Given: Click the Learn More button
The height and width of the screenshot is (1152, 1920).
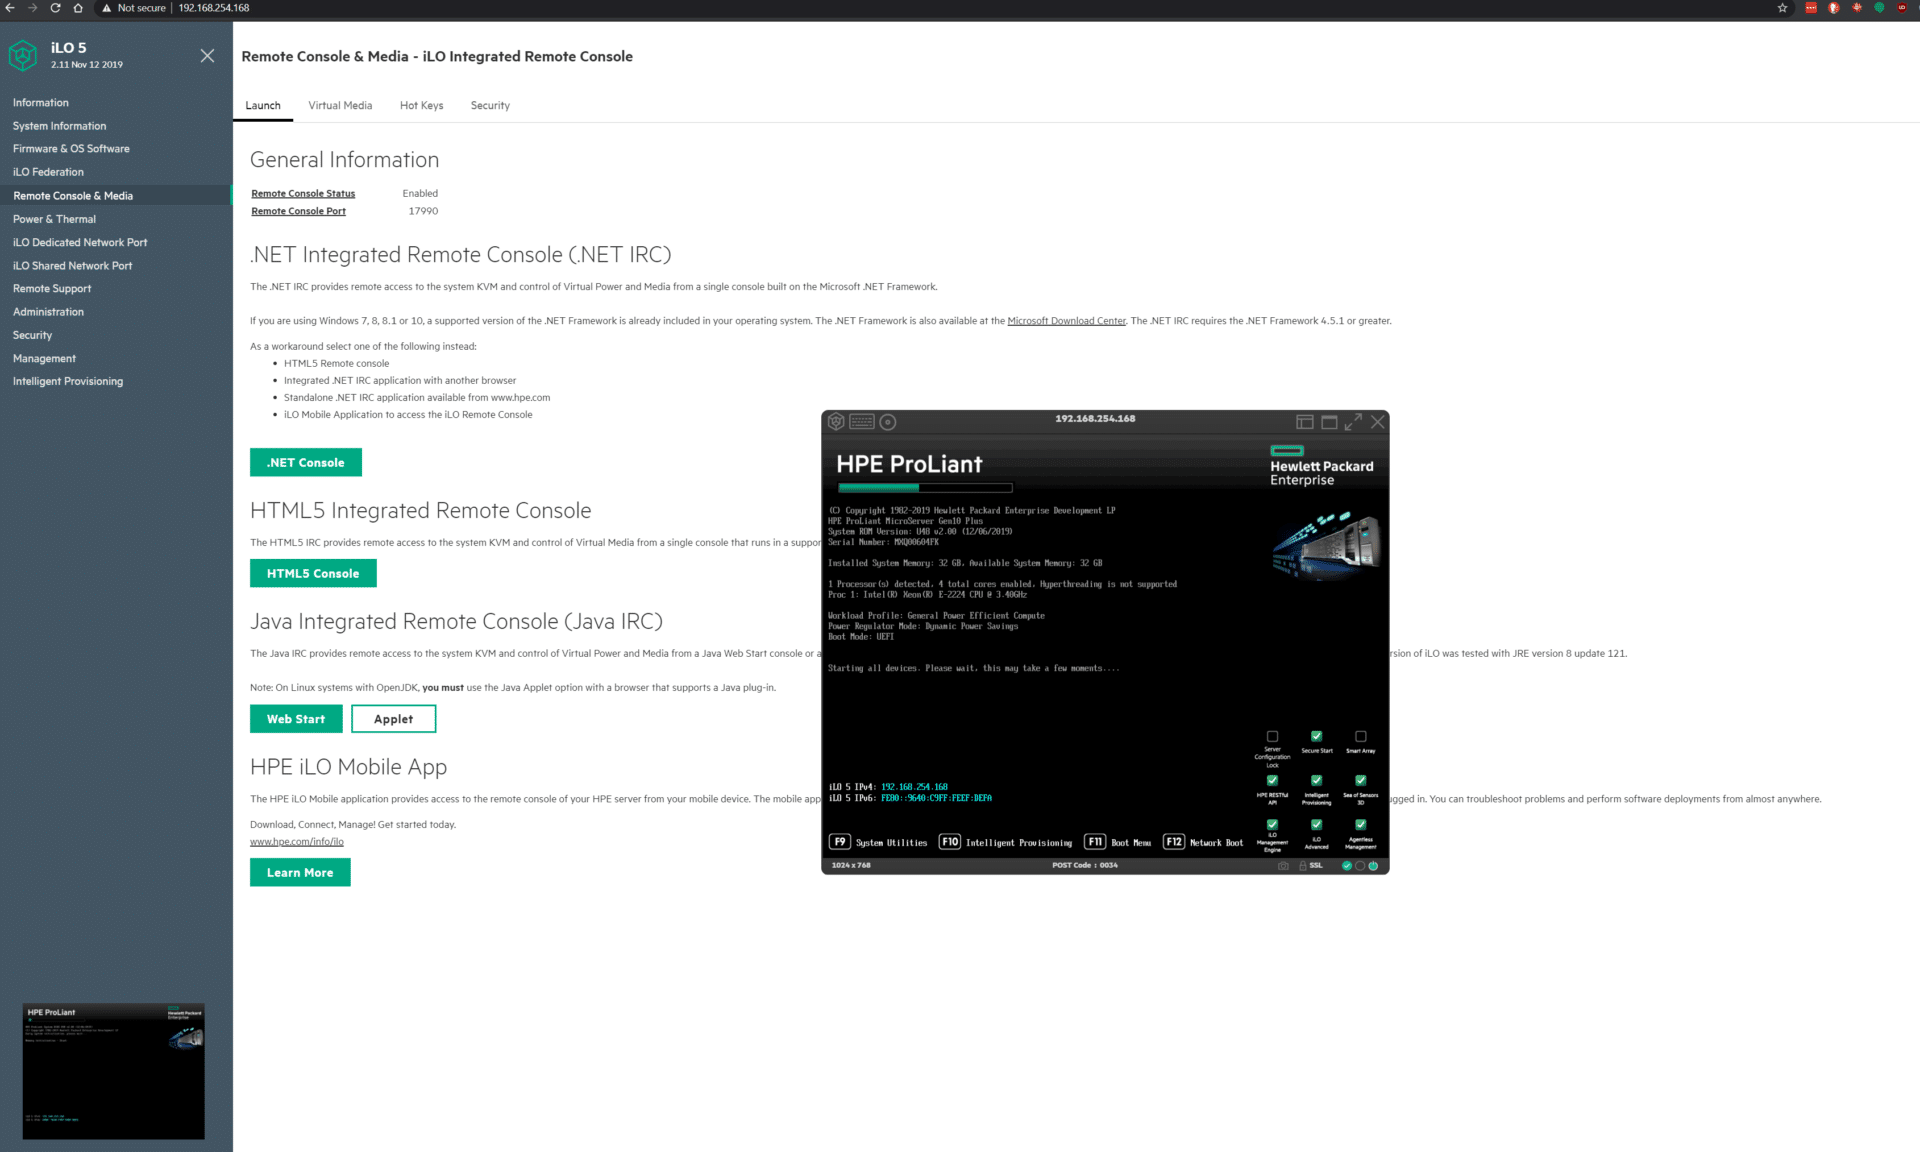Looking at the screenshot, I should (x=300, y=873).
